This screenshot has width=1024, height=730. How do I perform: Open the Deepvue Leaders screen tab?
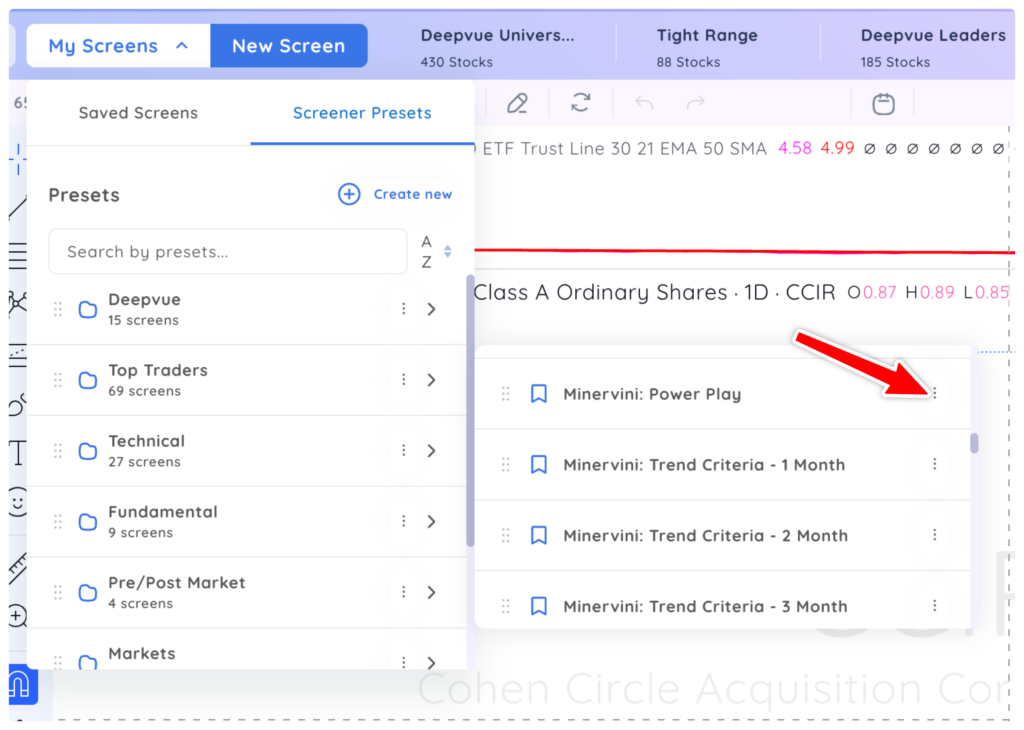click(933, 48)
